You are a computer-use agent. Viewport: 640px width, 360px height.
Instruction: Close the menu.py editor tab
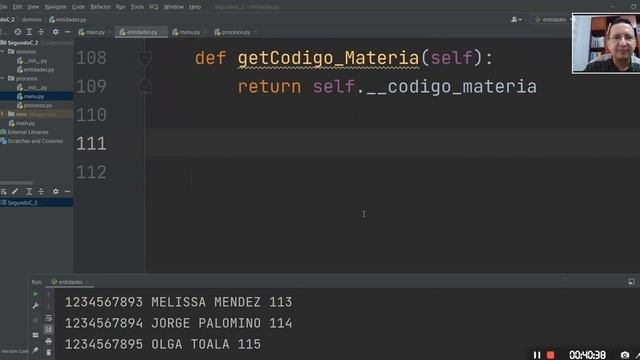(205, 32)
